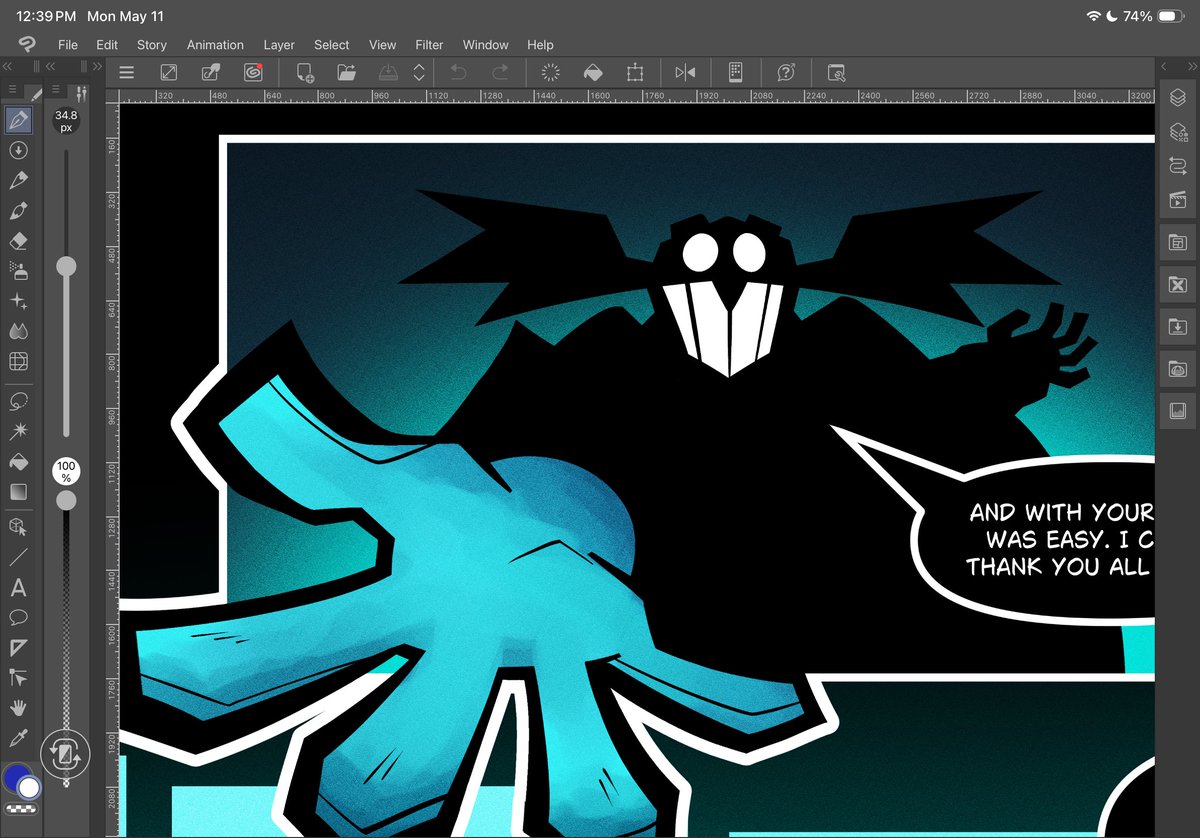
Task: Click the Redo arrow
Action: (x=500, y=72)
